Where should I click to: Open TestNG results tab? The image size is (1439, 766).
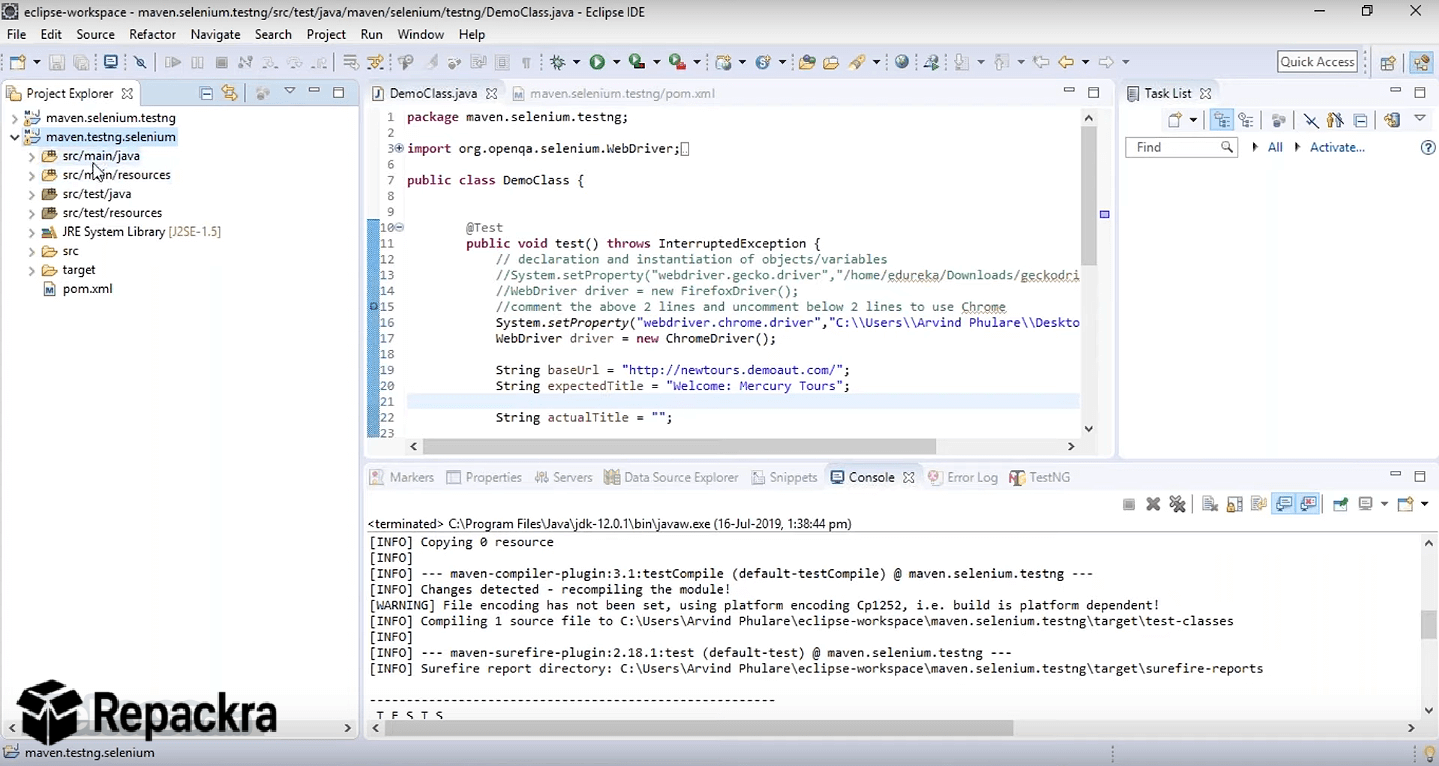tap(1039, 477)
